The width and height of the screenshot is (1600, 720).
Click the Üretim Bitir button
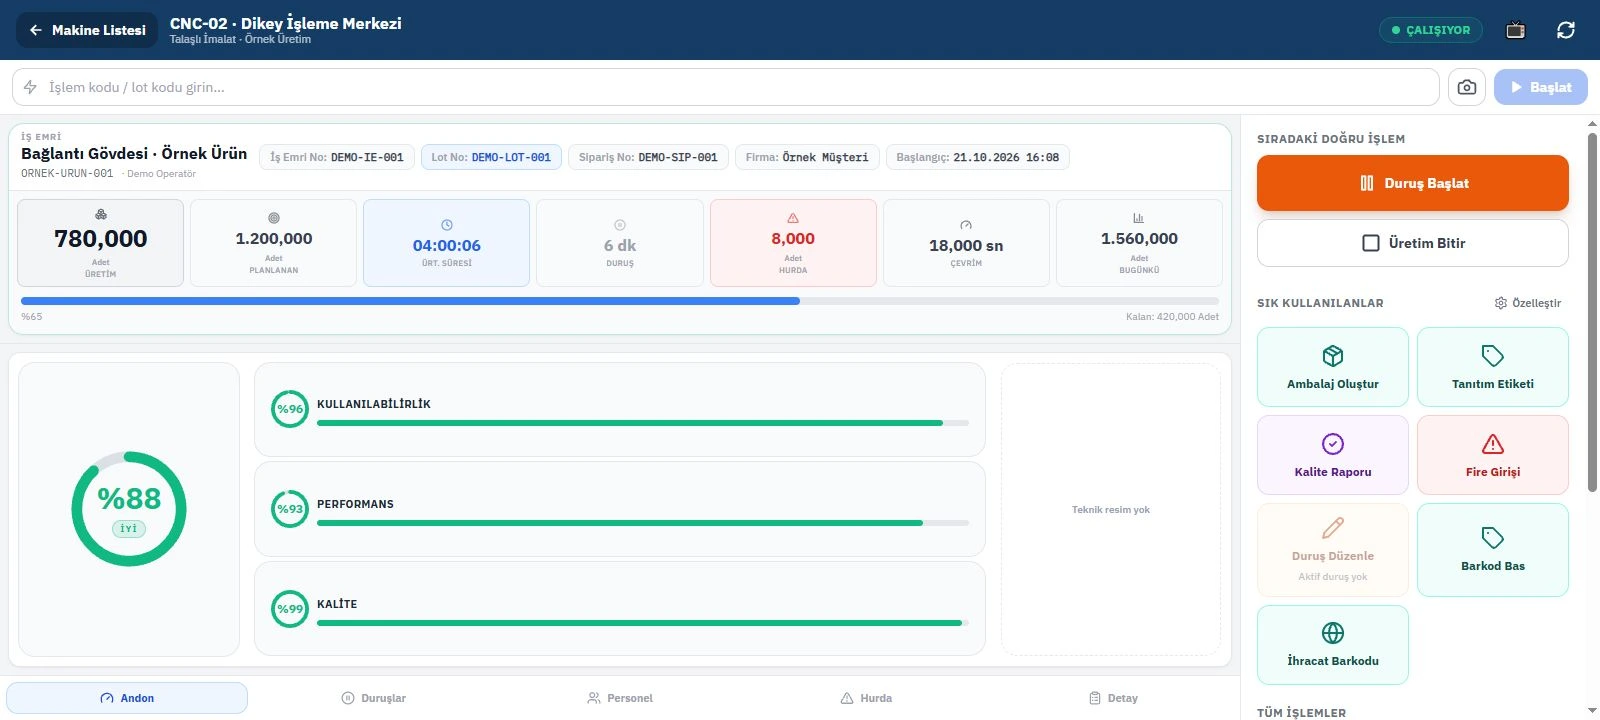pos(1413,243)
